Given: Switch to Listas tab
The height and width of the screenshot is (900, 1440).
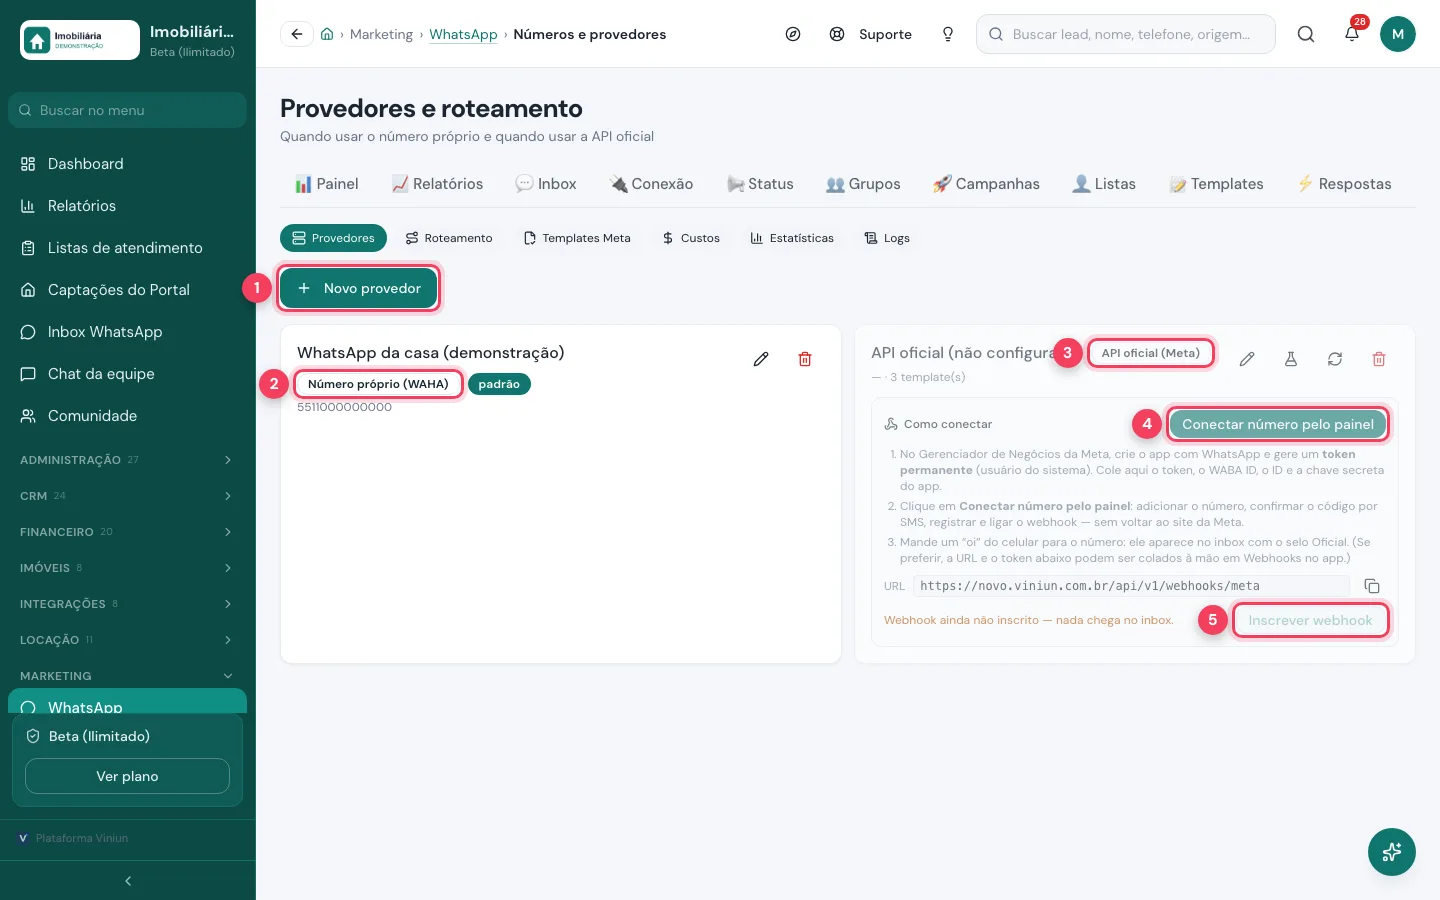Looking at the screenshot, I should (x=1104, y=184).
